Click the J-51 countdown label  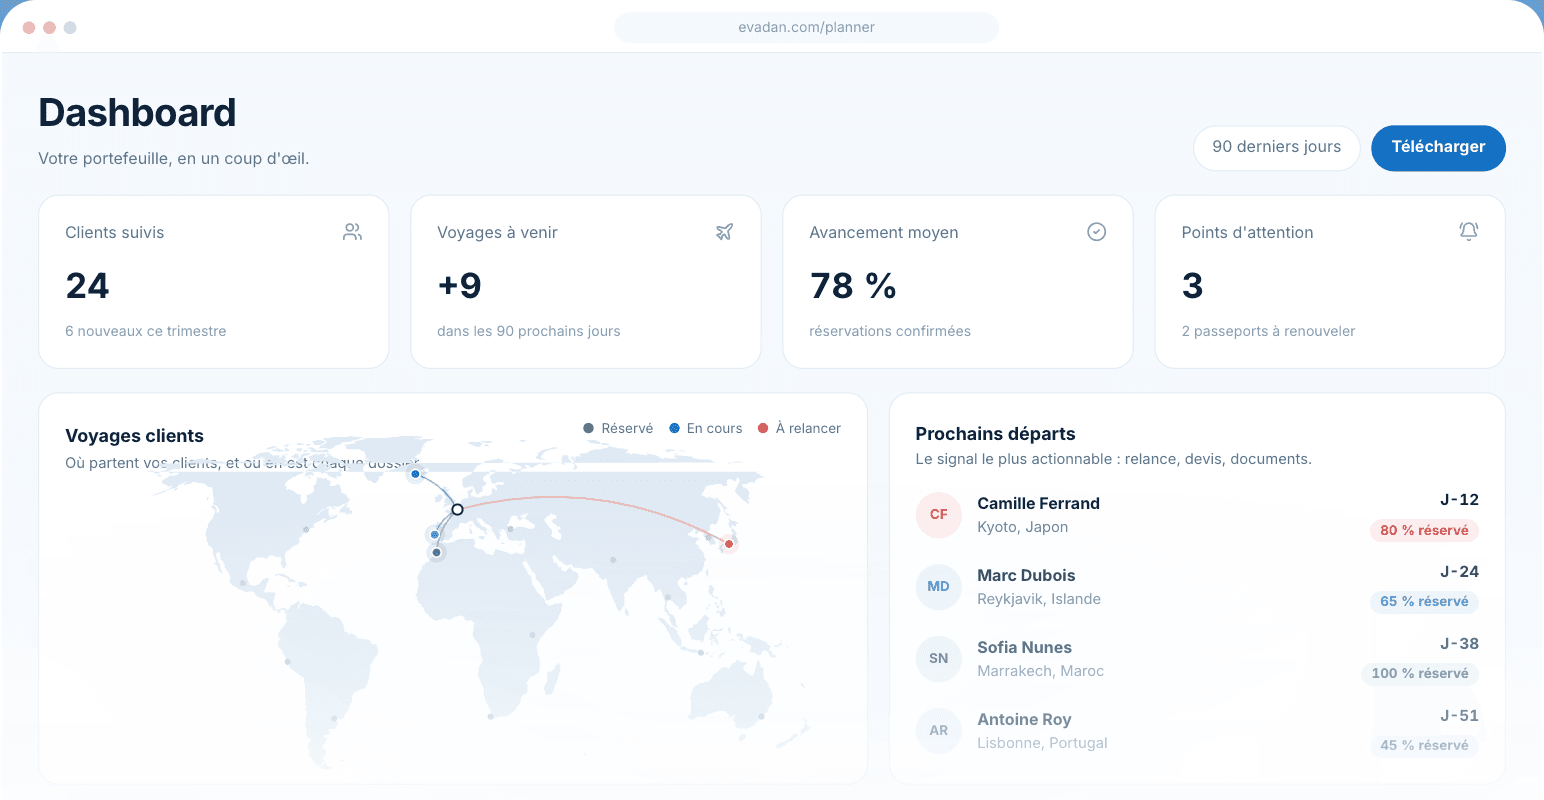[x=1459, y=716]
